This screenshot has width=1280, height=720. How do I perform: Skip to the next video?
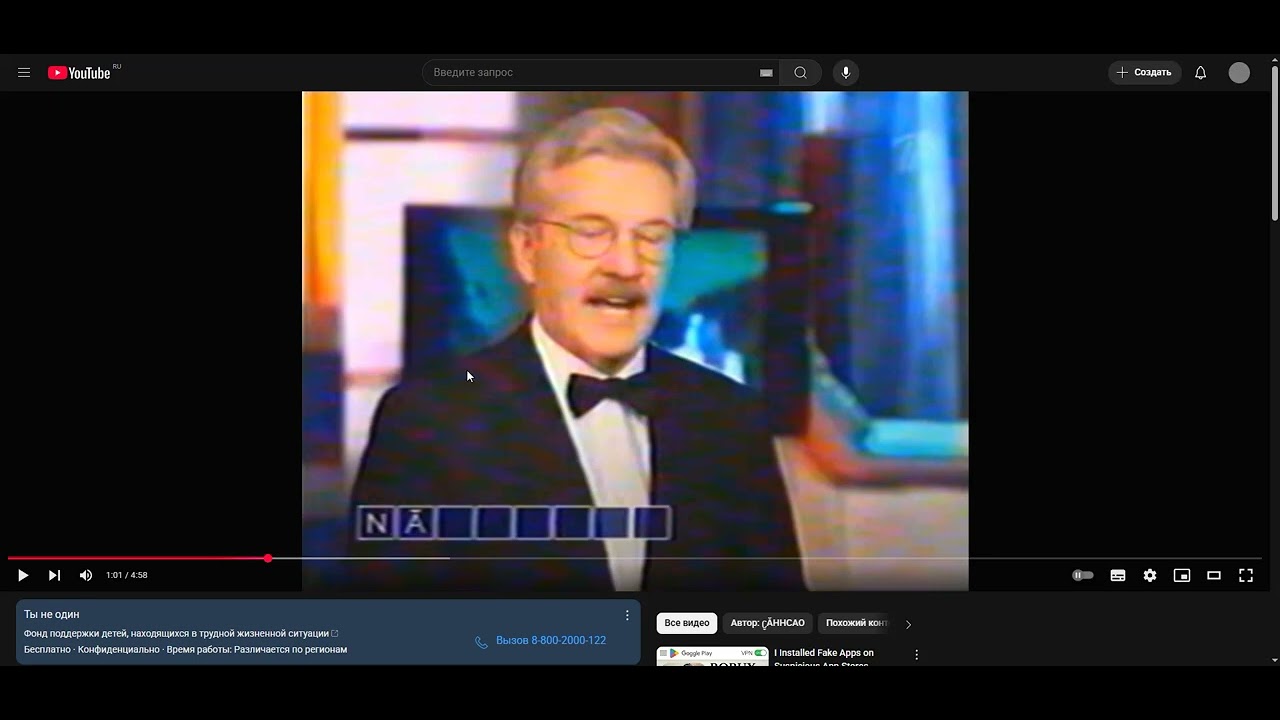[x=54, y=575]
